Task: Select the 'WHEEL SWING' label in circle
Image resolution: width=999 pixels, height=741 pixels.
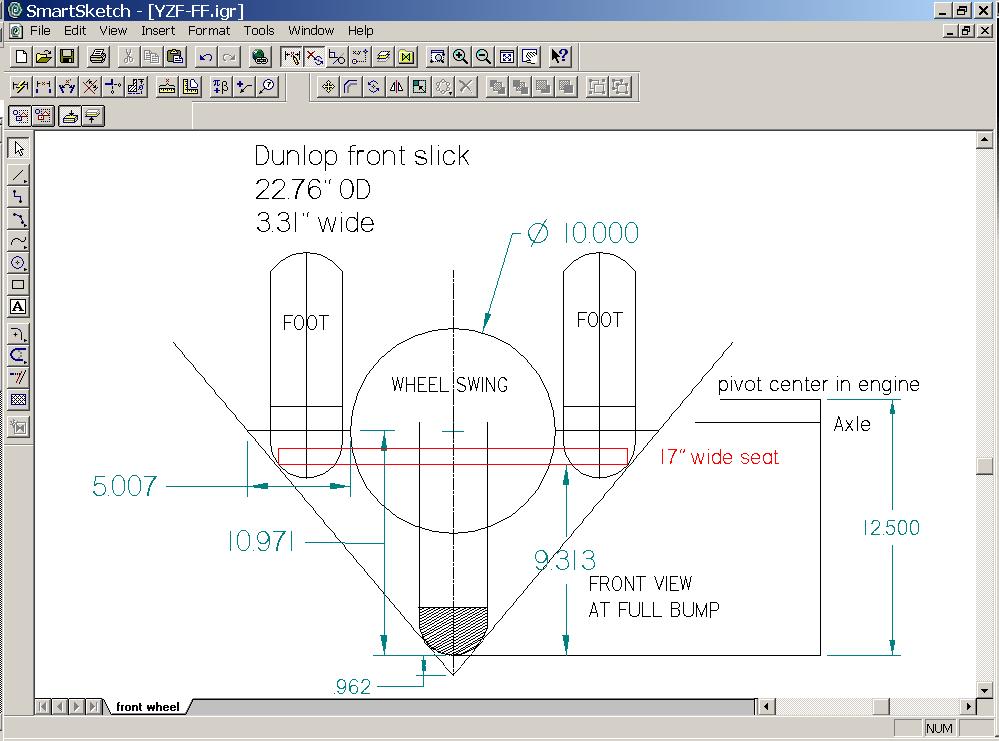Action: click(450, 385)
